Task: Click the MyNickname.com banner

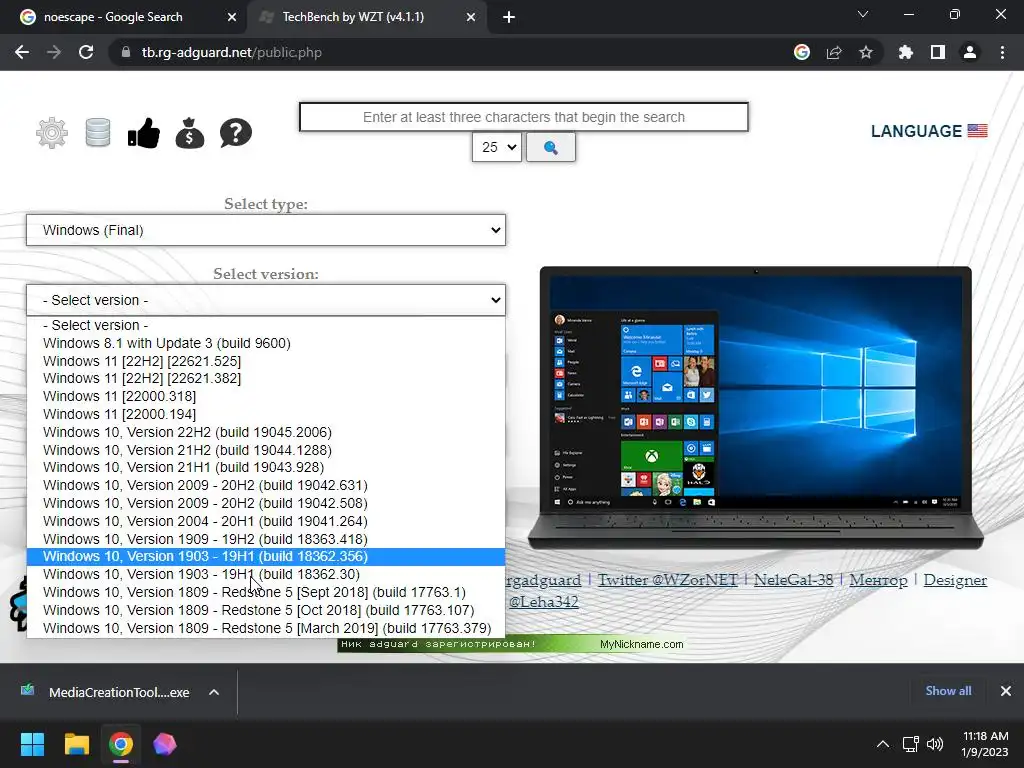Action: click(x=511, y=644)
